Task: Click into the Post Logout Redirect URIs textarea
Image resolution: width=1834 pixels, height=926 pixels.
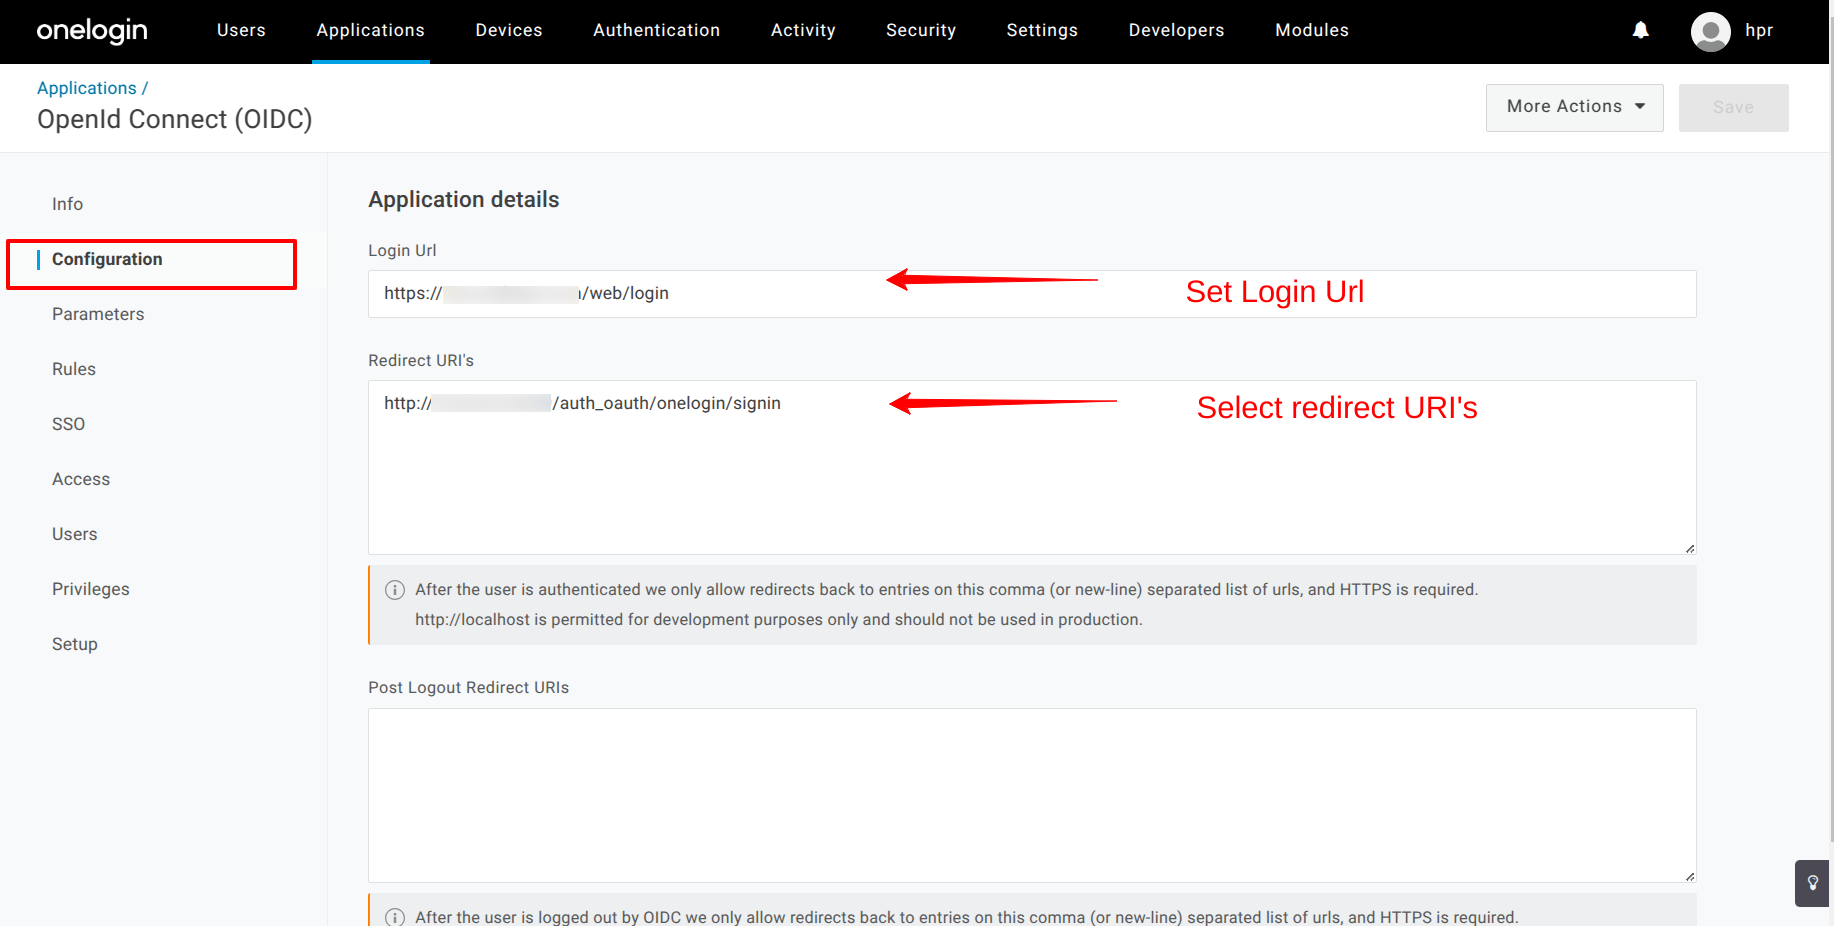Action: pos(1032,795)
